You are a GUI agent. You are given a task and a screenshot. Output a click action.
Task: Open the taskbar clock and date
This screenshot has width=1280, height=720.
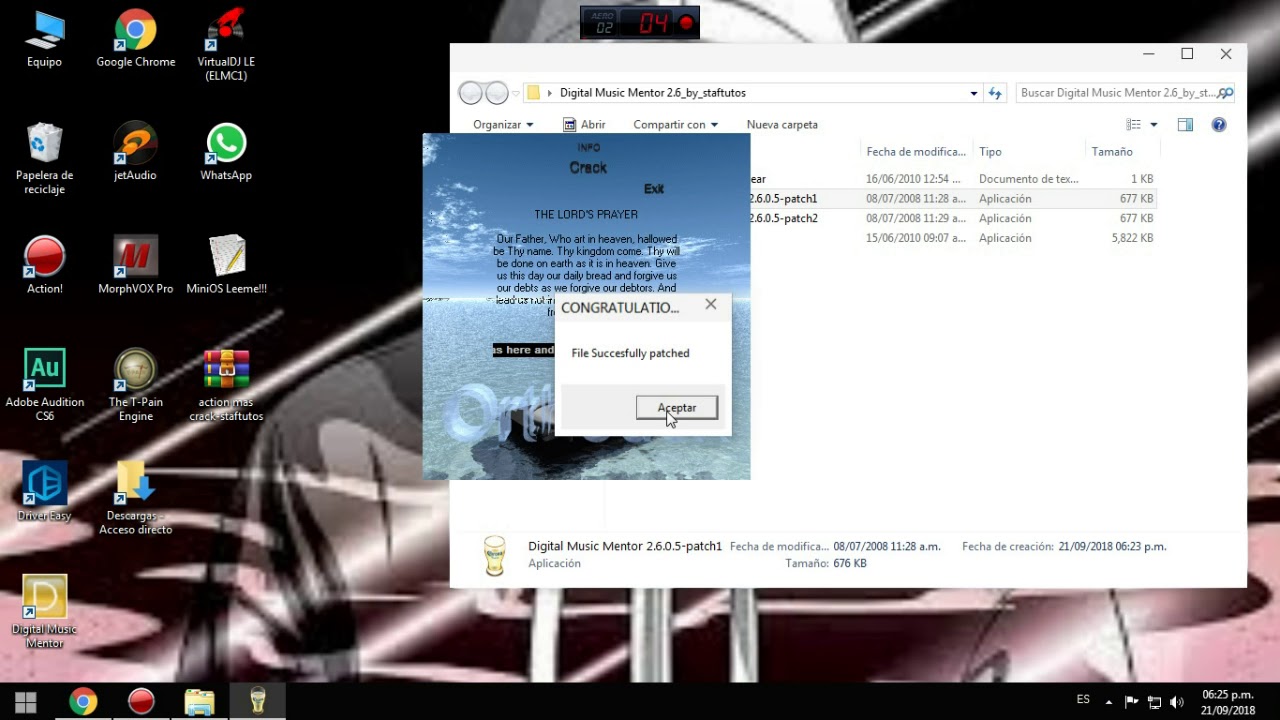1228,702
